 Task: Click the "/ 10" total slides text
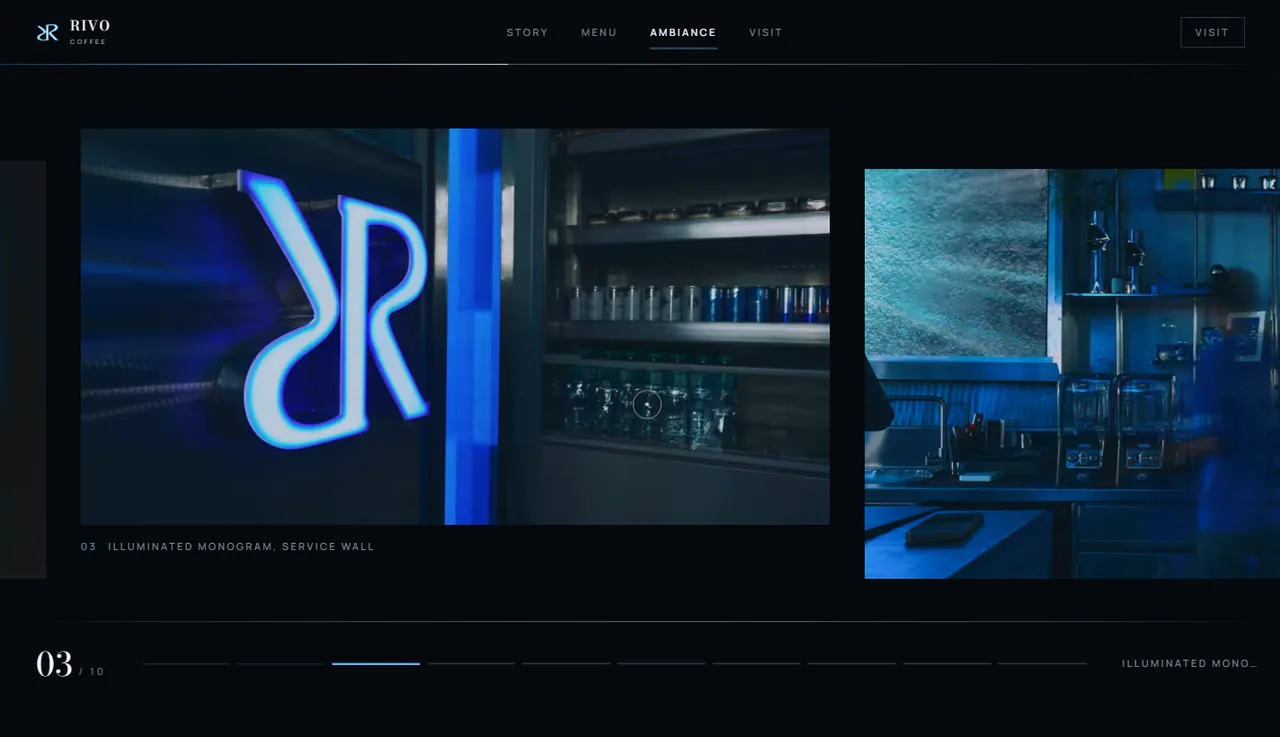[x=92, y=671]
